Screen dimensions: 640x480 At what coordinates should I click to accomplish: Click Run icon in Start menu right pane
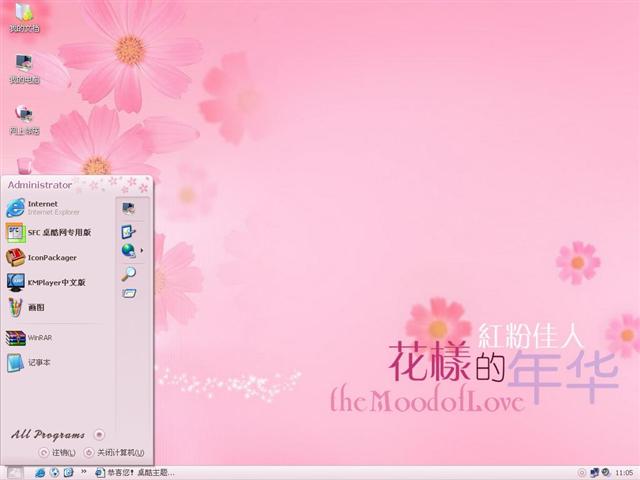click(129, 293)
